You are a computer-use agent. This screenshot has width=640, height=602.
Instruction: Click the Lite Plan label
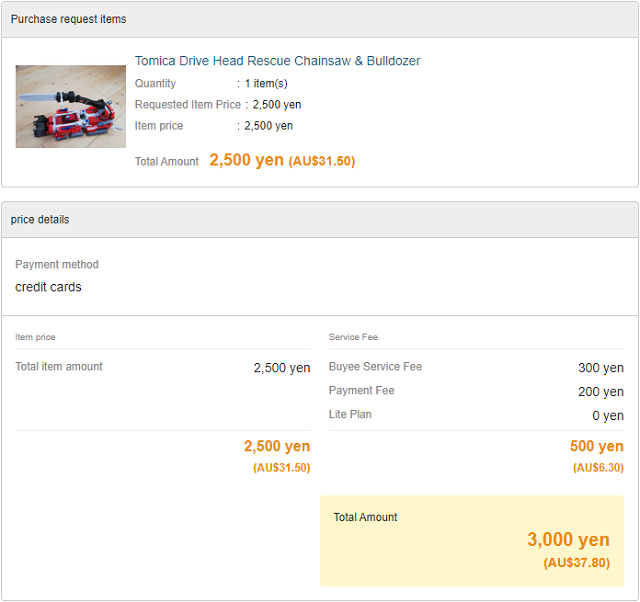tap(350, 414)
